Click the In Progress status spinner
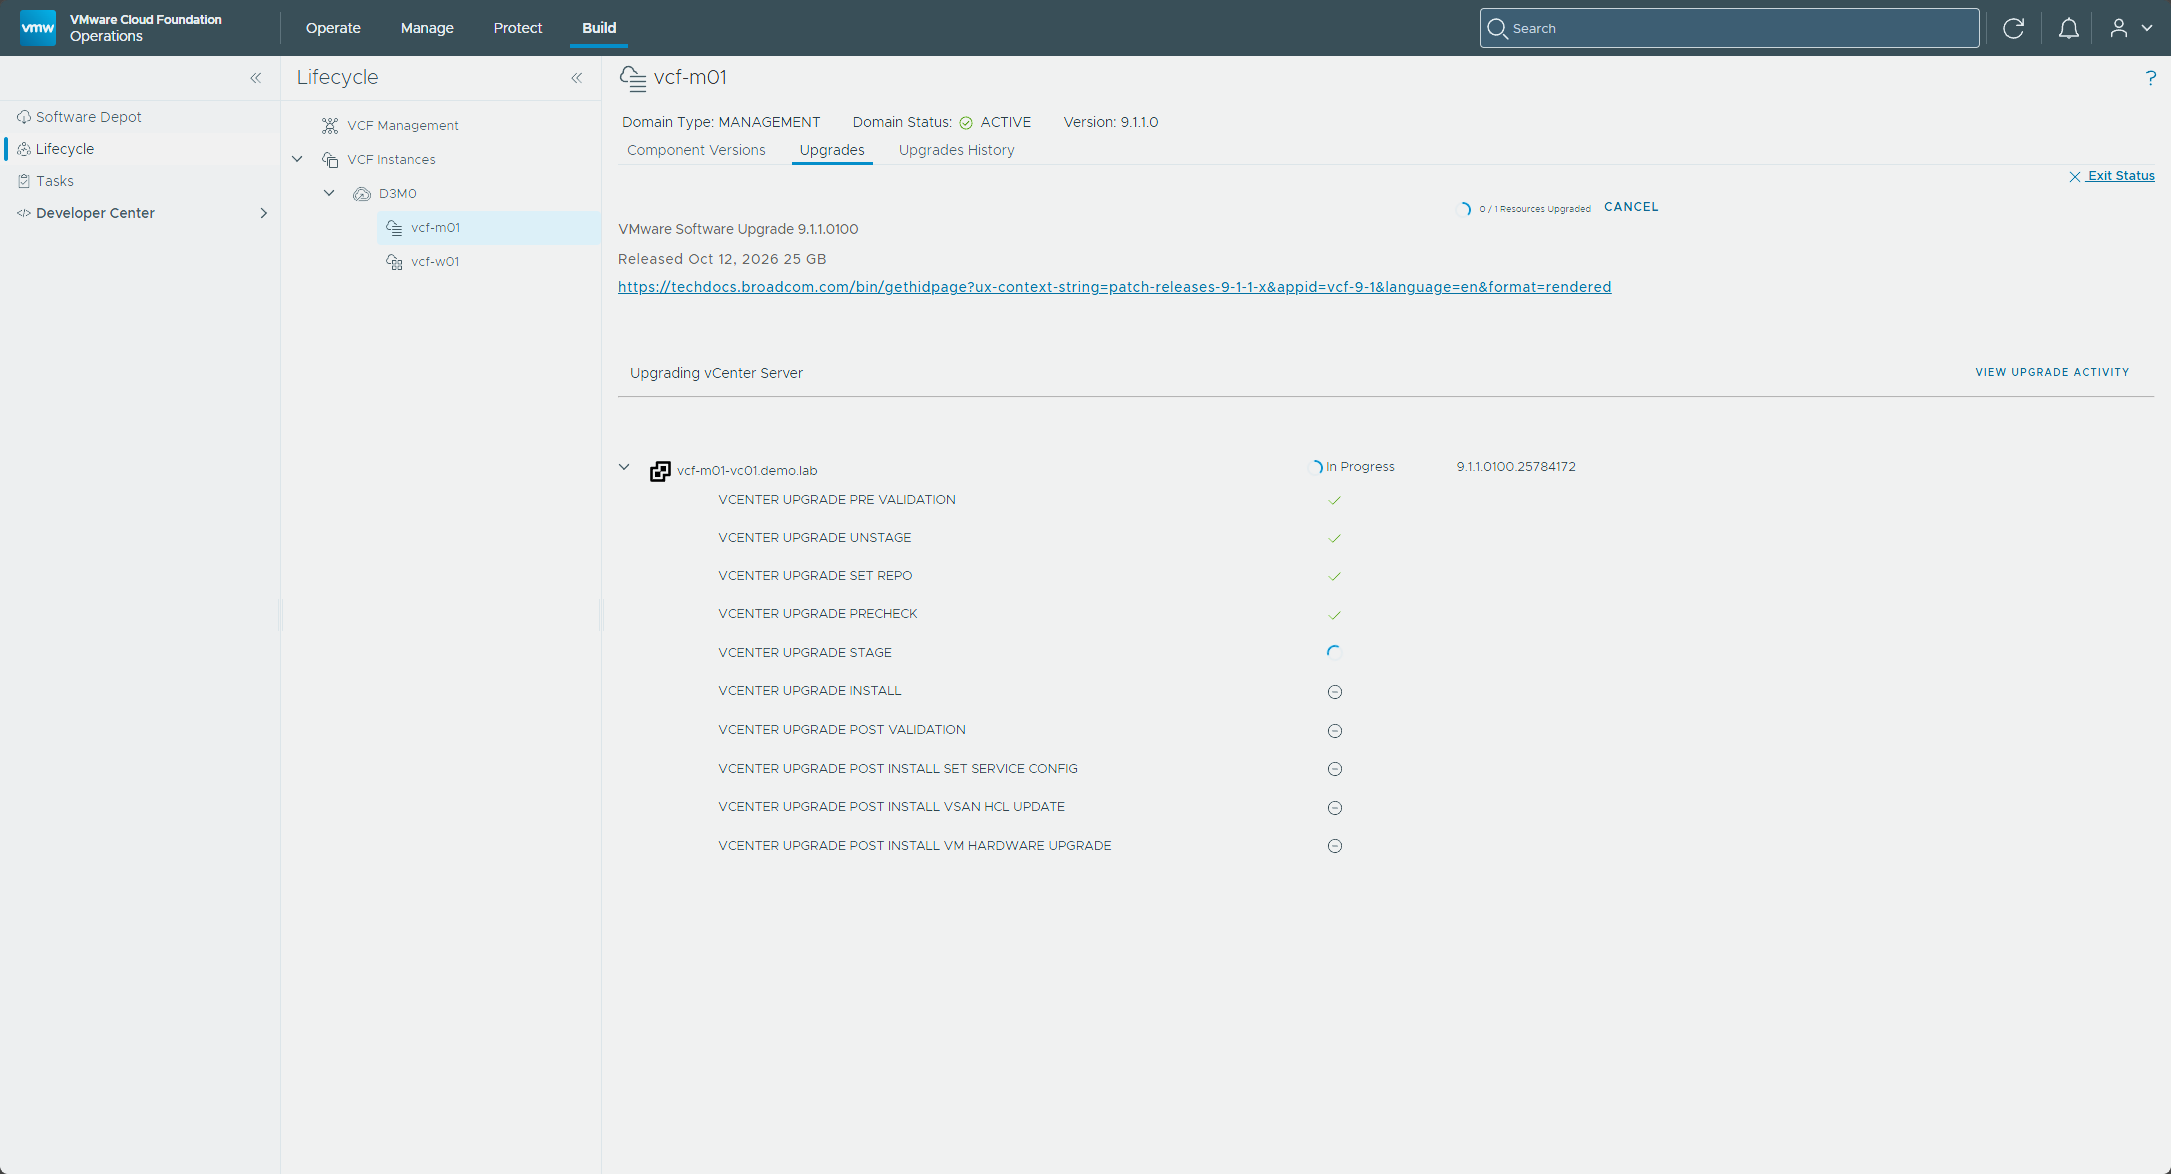2171x1174 pixels. [1316, 467]
